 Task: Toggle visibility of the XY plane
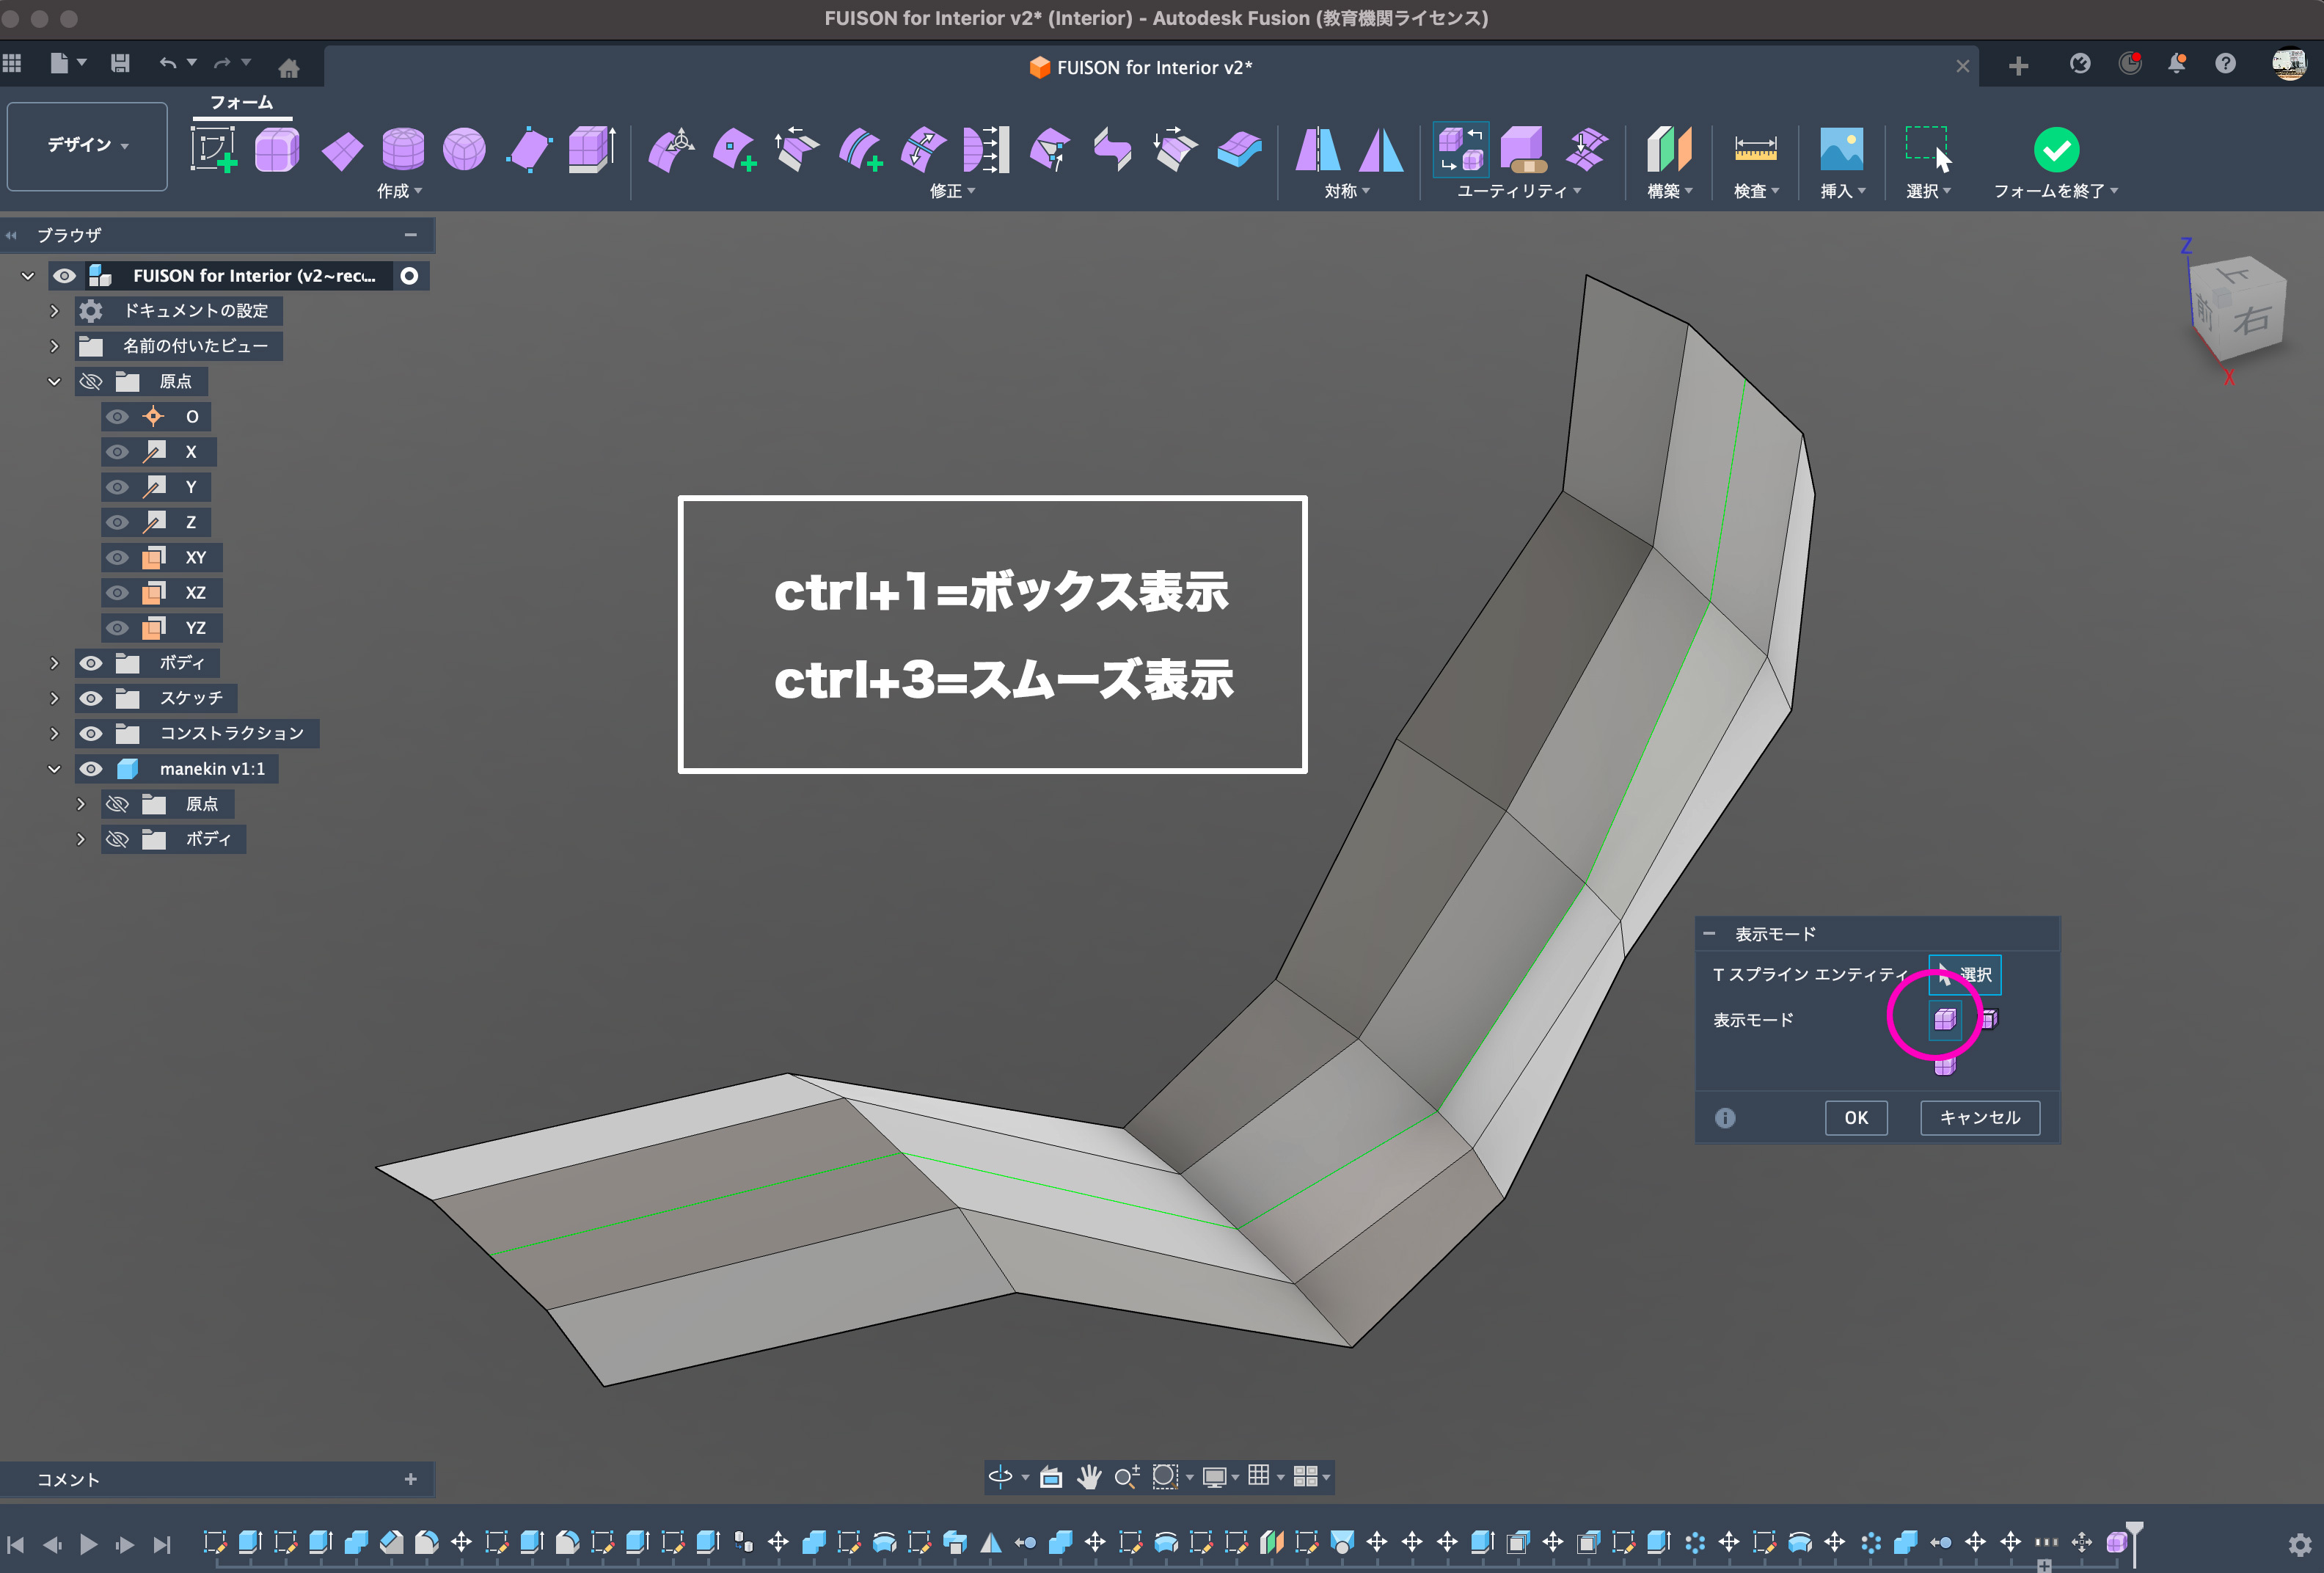click(x=118, y=558)
